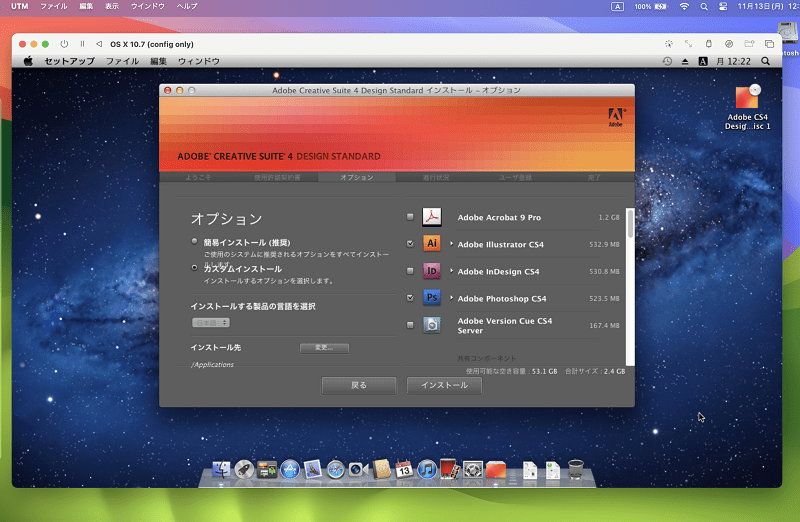Open host ヘルプ menu
This screenshot has width=800, height=522.
coord(187,6)
